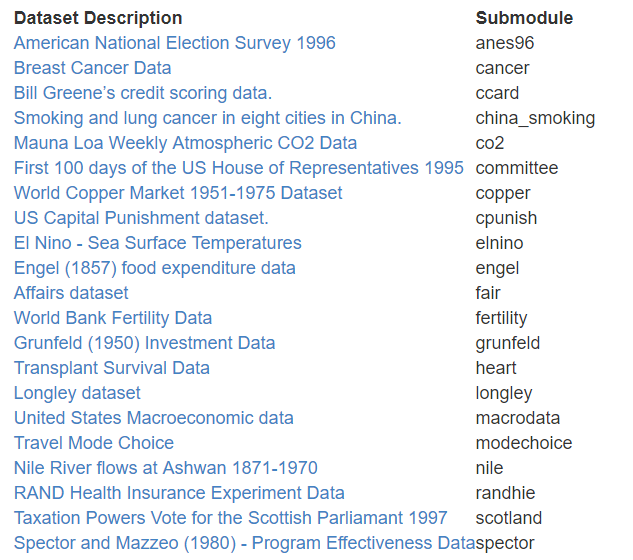
Task: Open Engel (1857) food expenditure data
Action: (x=155, y=268)
